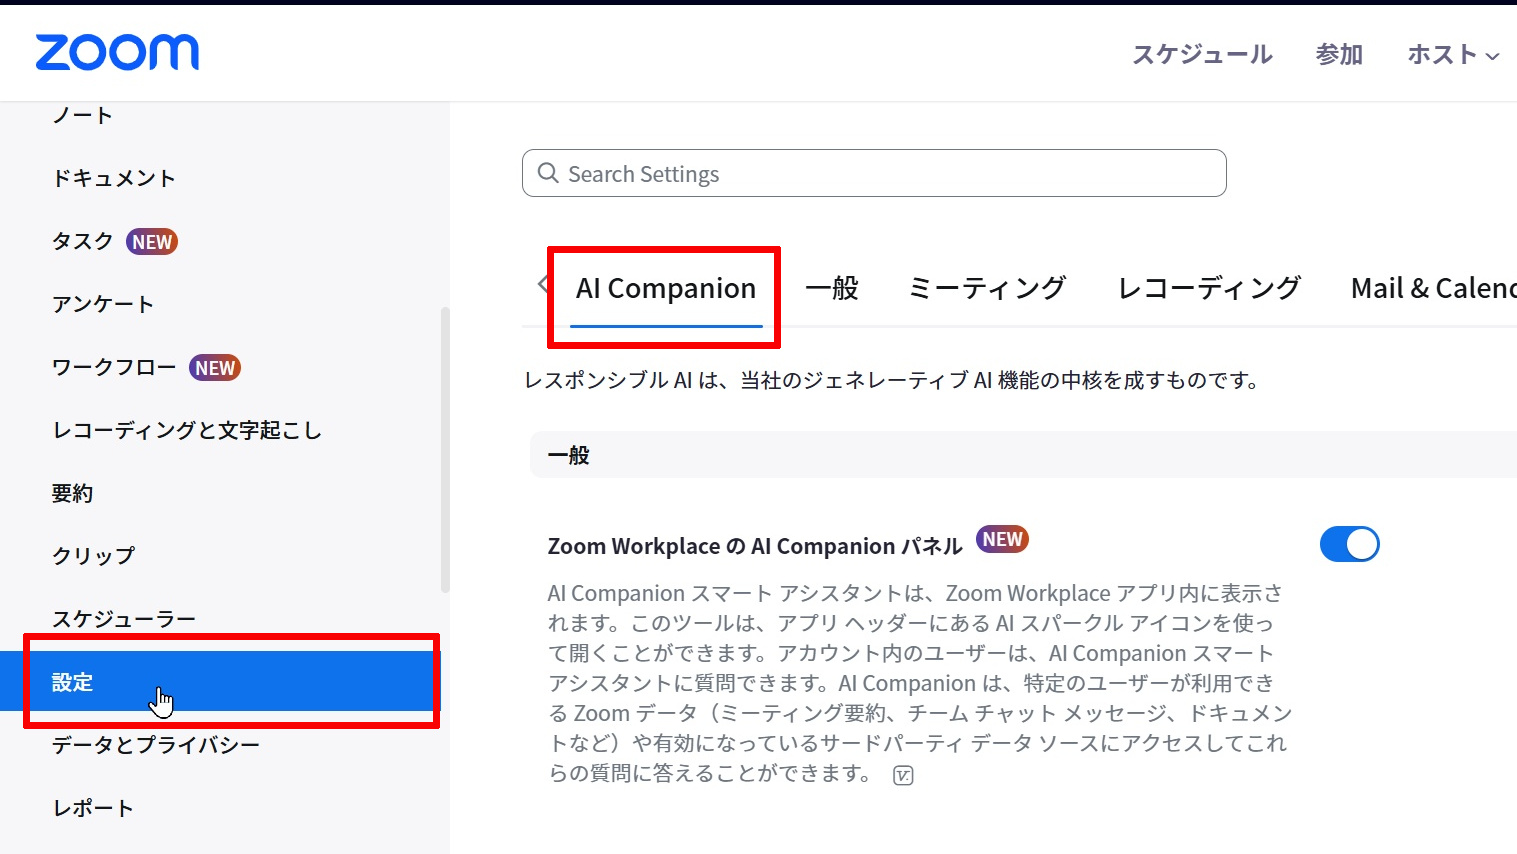Click the version info icon after the description

click(903, 775)
